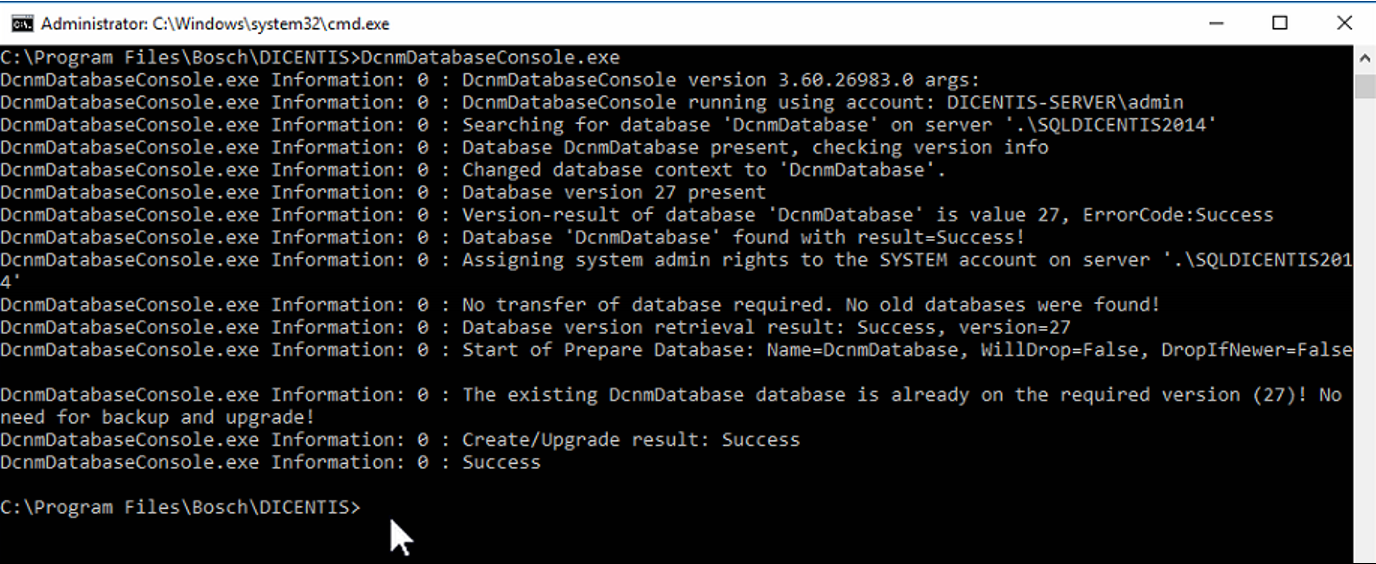The image size is (1376, 564).
Task: Click the typed command 'DcnmDatabaseConsole.exe' on the first line
Action: click(490, 57)
